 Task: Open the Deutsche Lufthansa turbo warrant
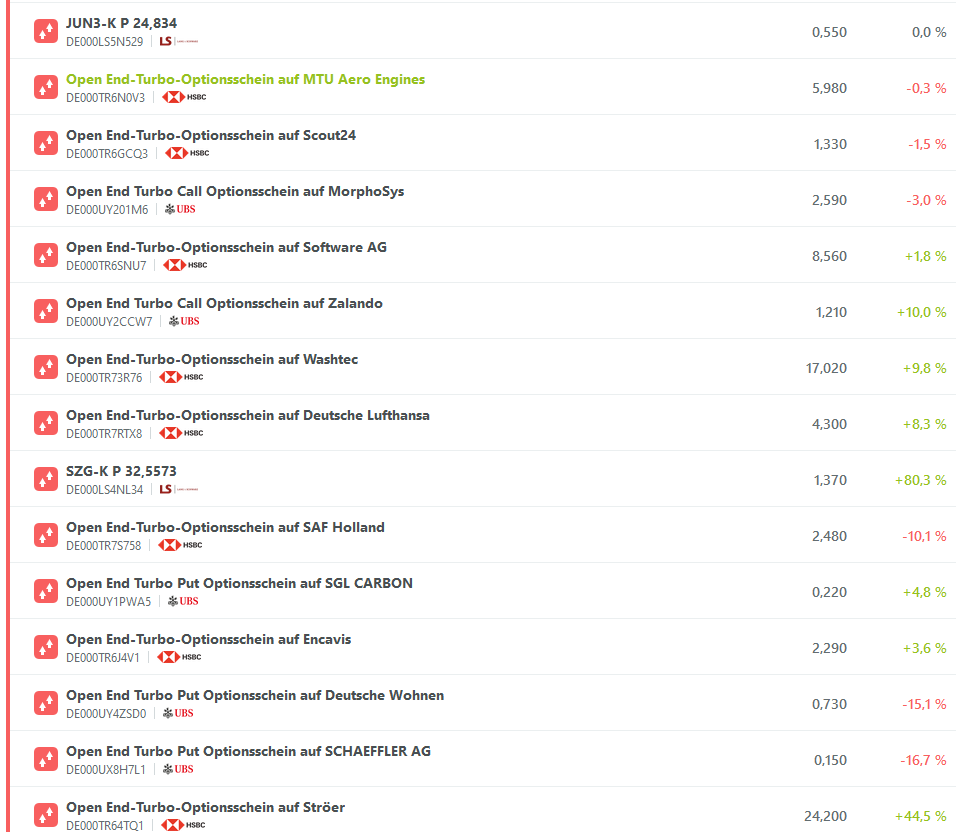coord(247,415)
